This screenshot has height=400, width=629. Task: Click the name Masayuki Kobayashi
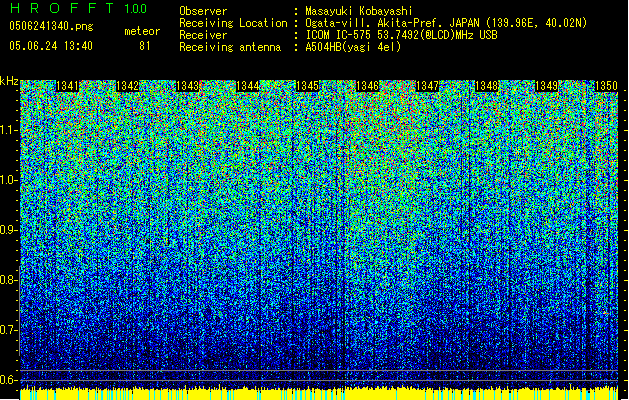tap(359, 11)
